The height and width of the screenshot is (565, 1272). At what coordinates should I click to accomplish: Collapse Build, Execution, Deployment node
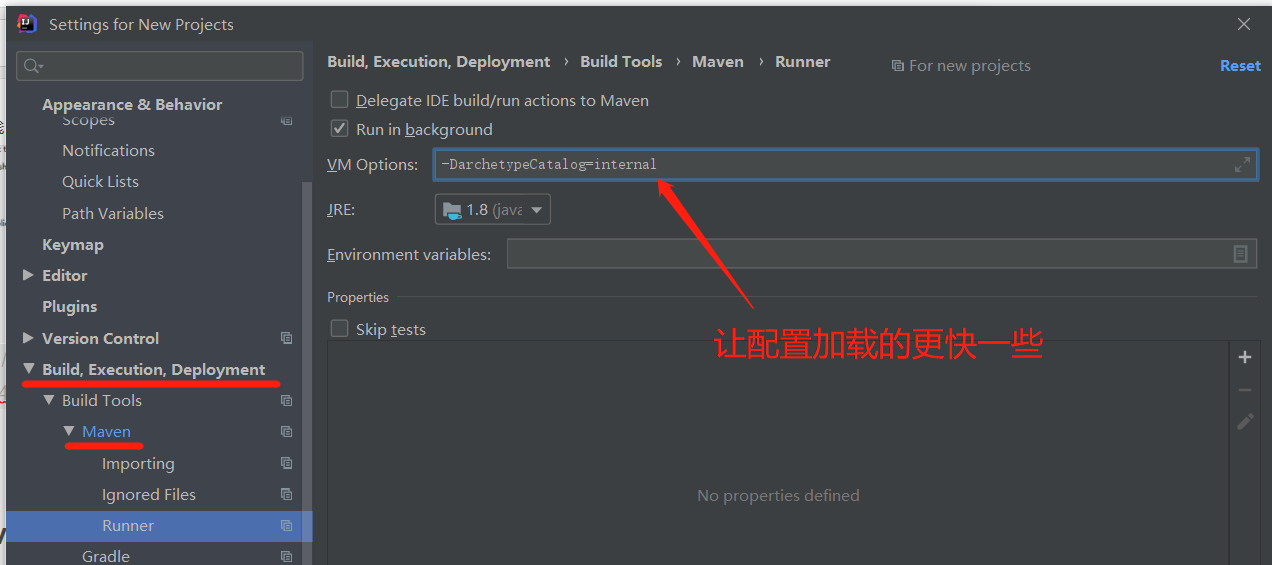click(28, 369)
